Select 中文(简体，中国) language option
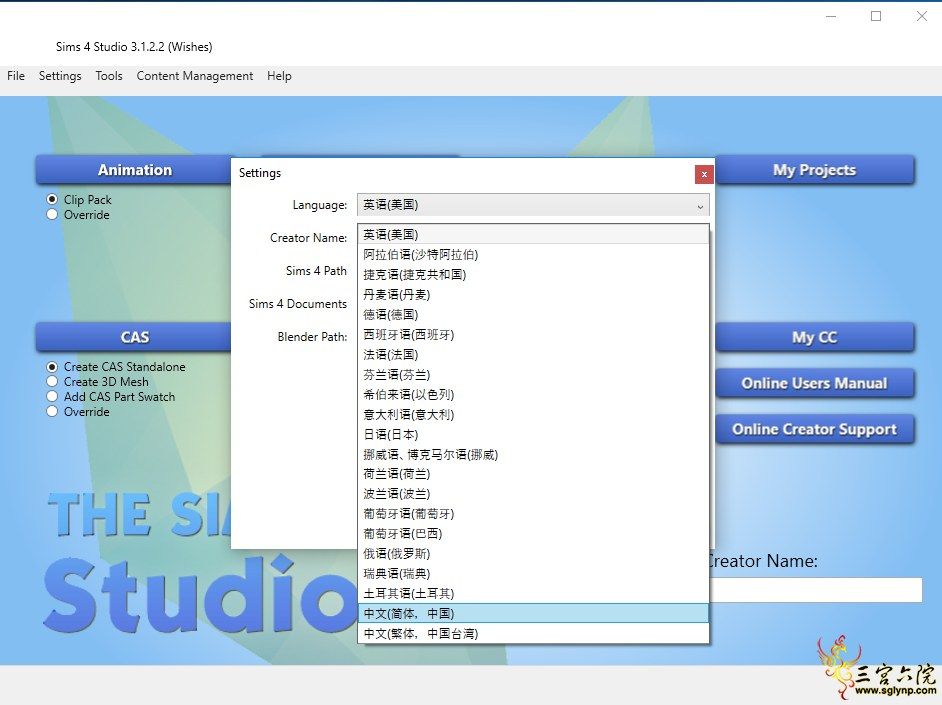The width and height of the screenshot is (942, 705). (x=533, y=613)
